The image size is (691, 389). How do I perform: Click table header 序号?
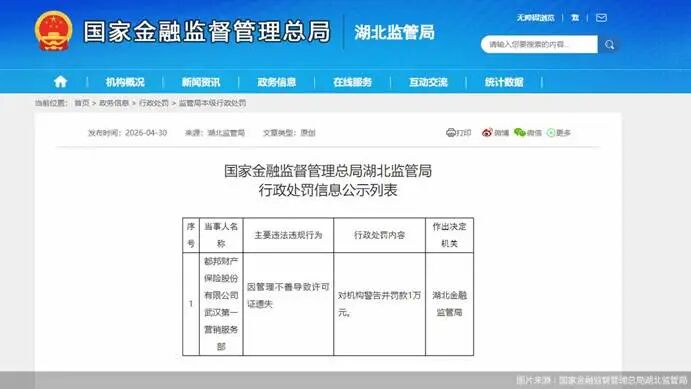191,235
